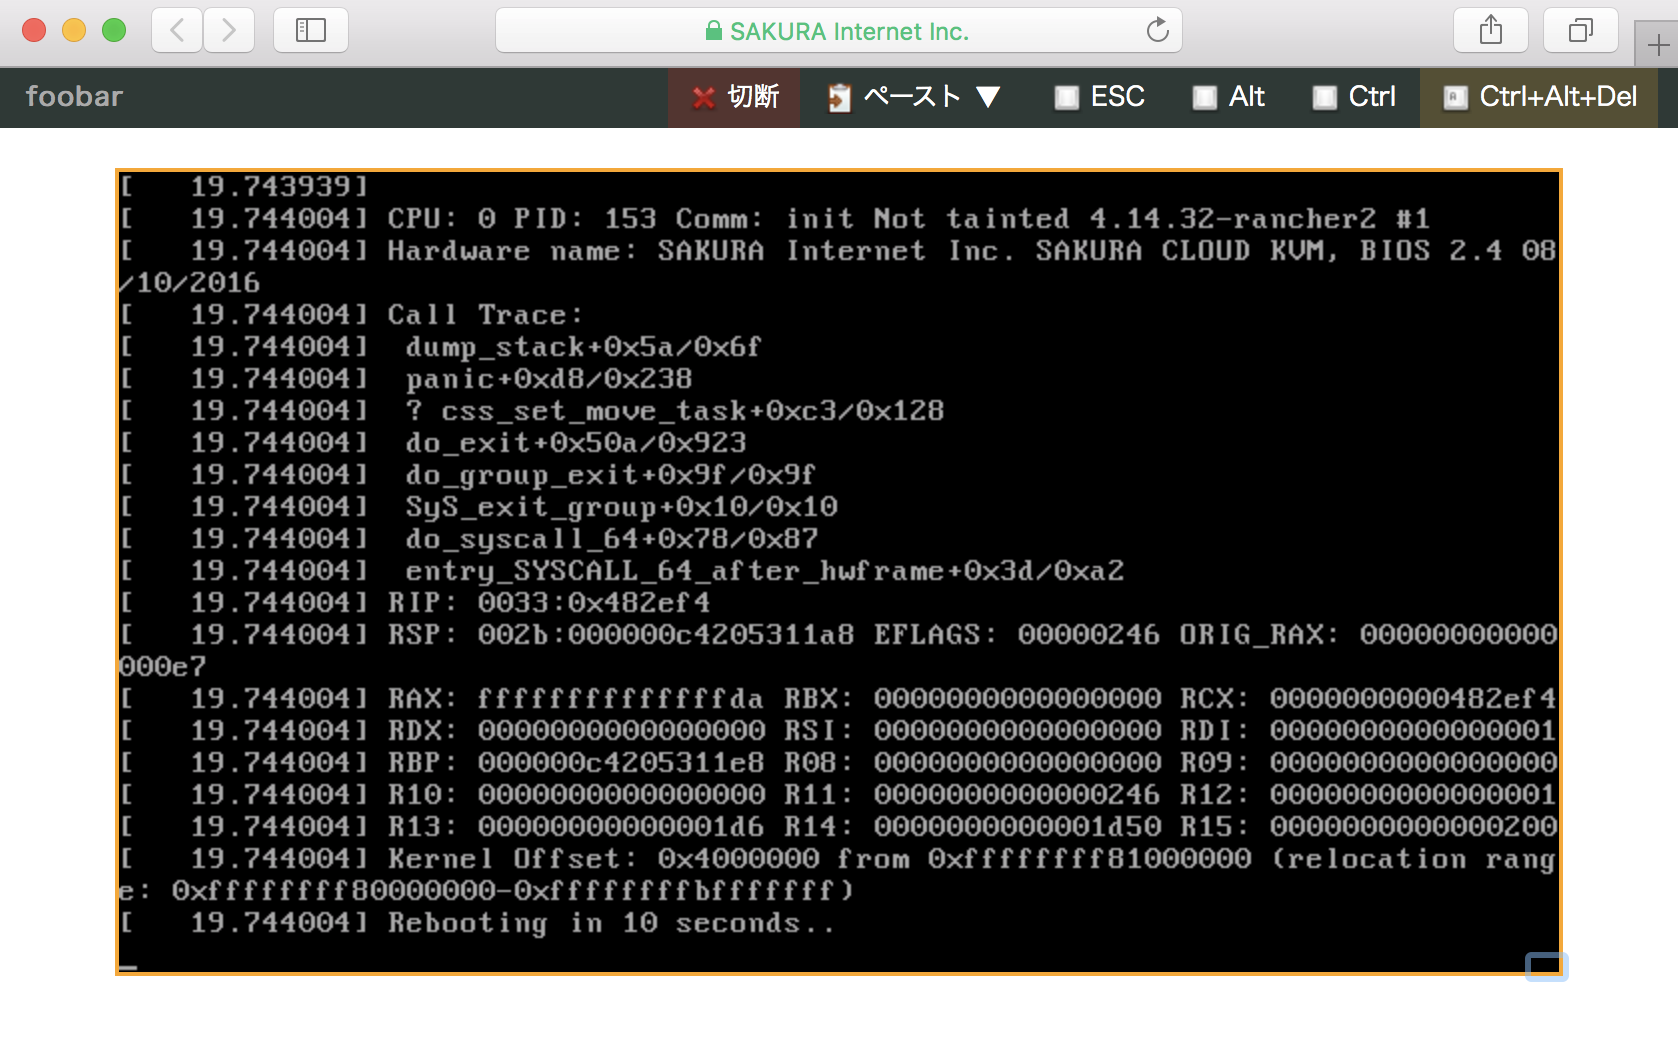The height and width of the screenshot is (1040, 1678).
Task: Click the SAKURA Internet Inc. address bar
Action: point(839,30)
